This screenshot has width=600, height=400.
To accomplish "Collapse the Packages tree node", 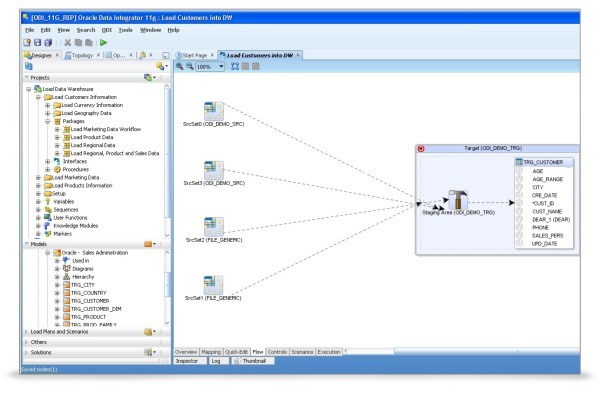I will 47,122.
